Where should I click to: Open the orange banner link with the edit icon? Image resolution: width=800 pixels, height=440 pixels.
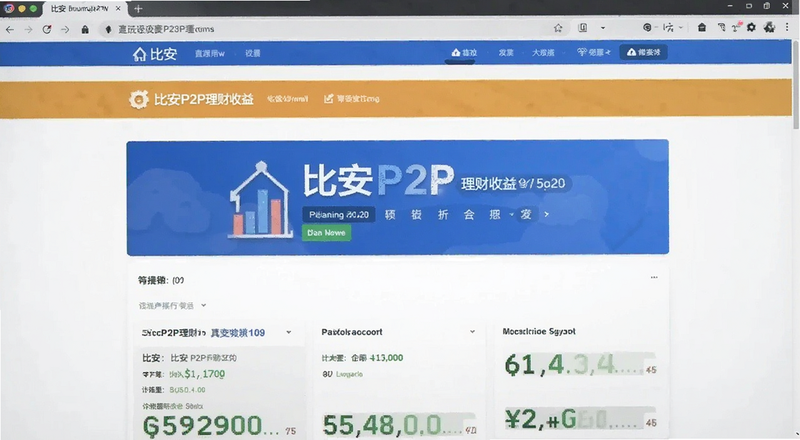[x=352, y=99]
